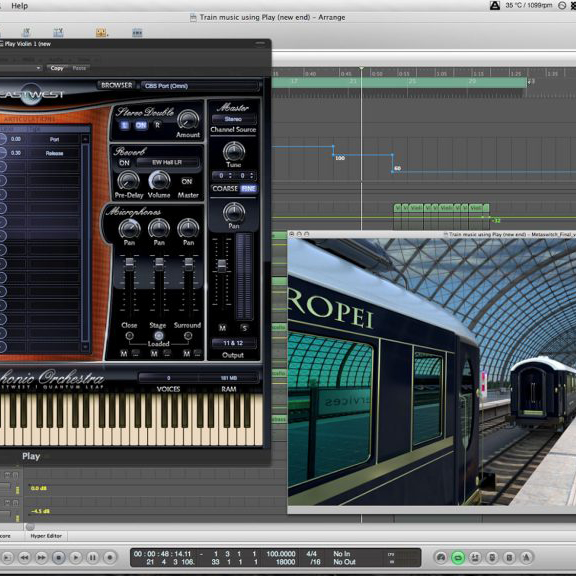The image size is (576, 576).
Task: Click the third-from-right transport mode button
Action: tap(492, 558)
